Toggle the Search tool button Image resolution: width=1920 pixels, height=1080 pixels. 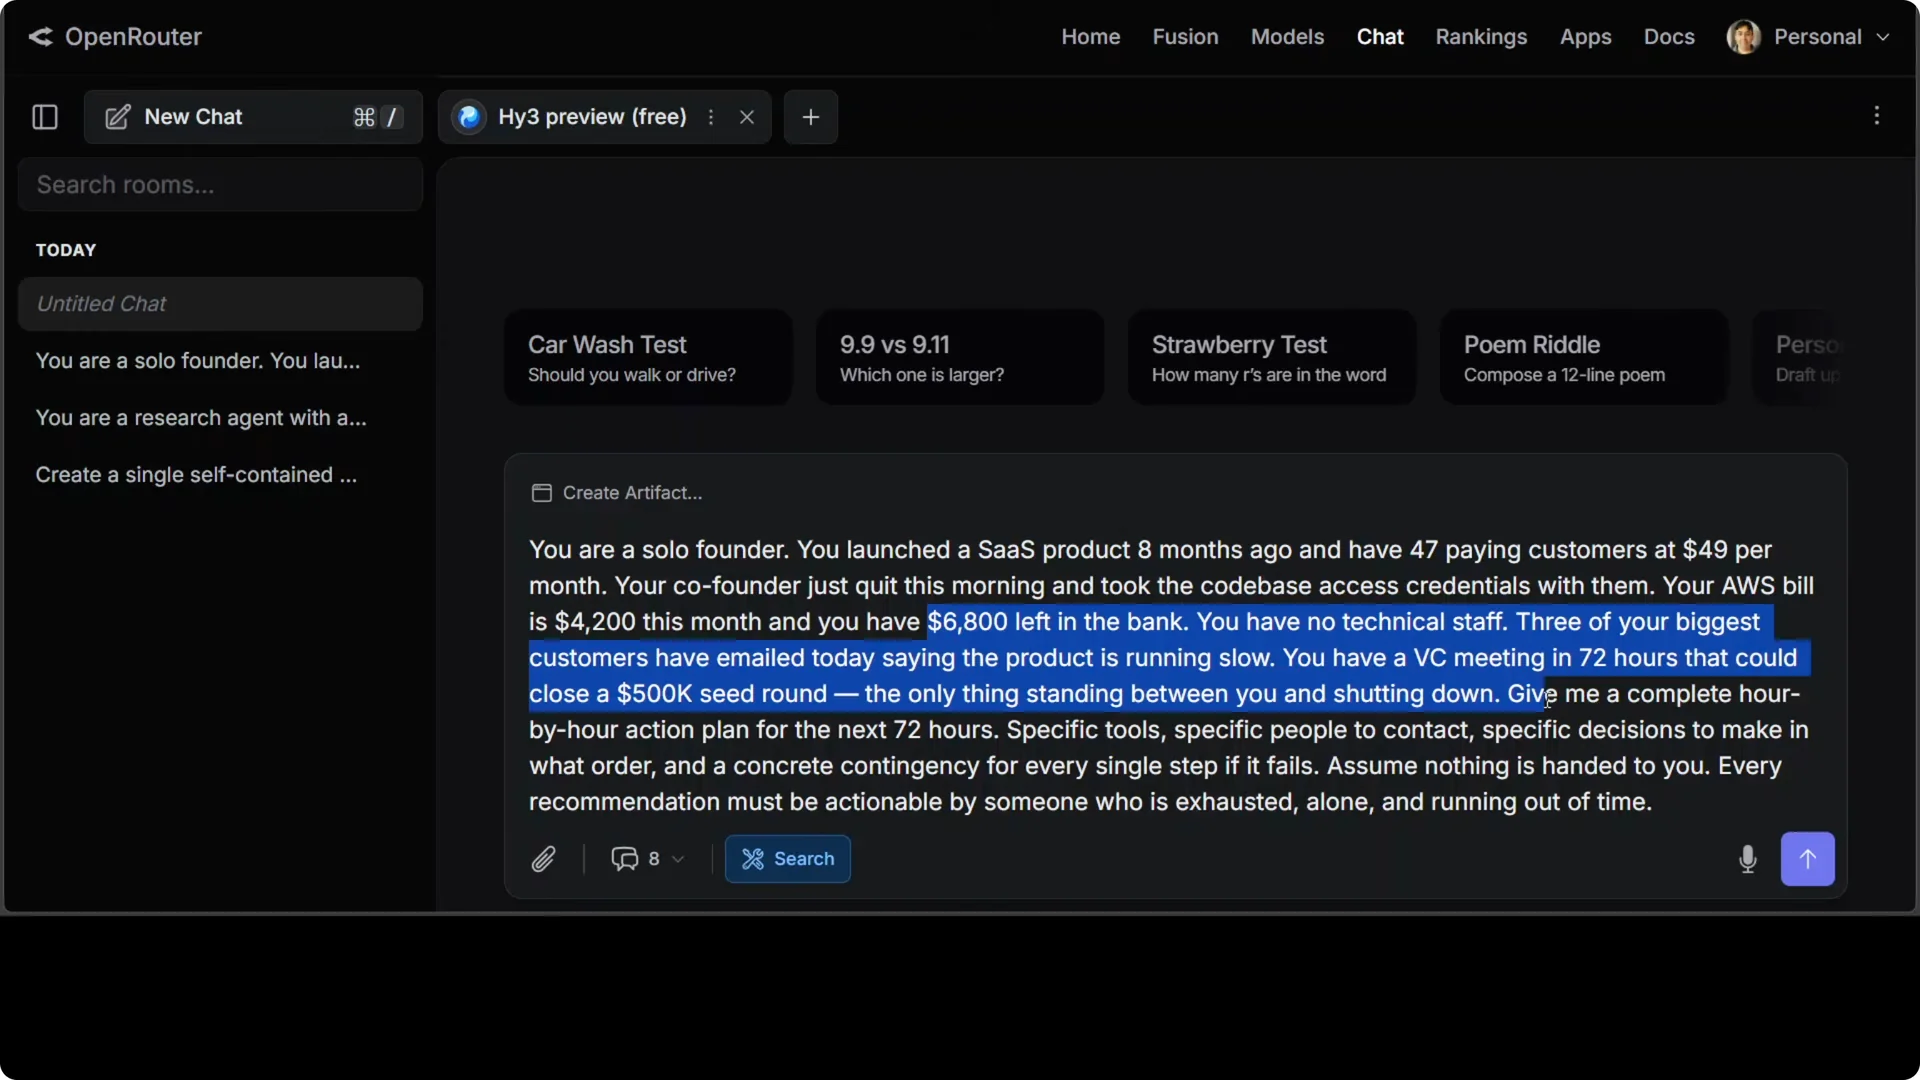pyautogui.click(x=788, y=859)
